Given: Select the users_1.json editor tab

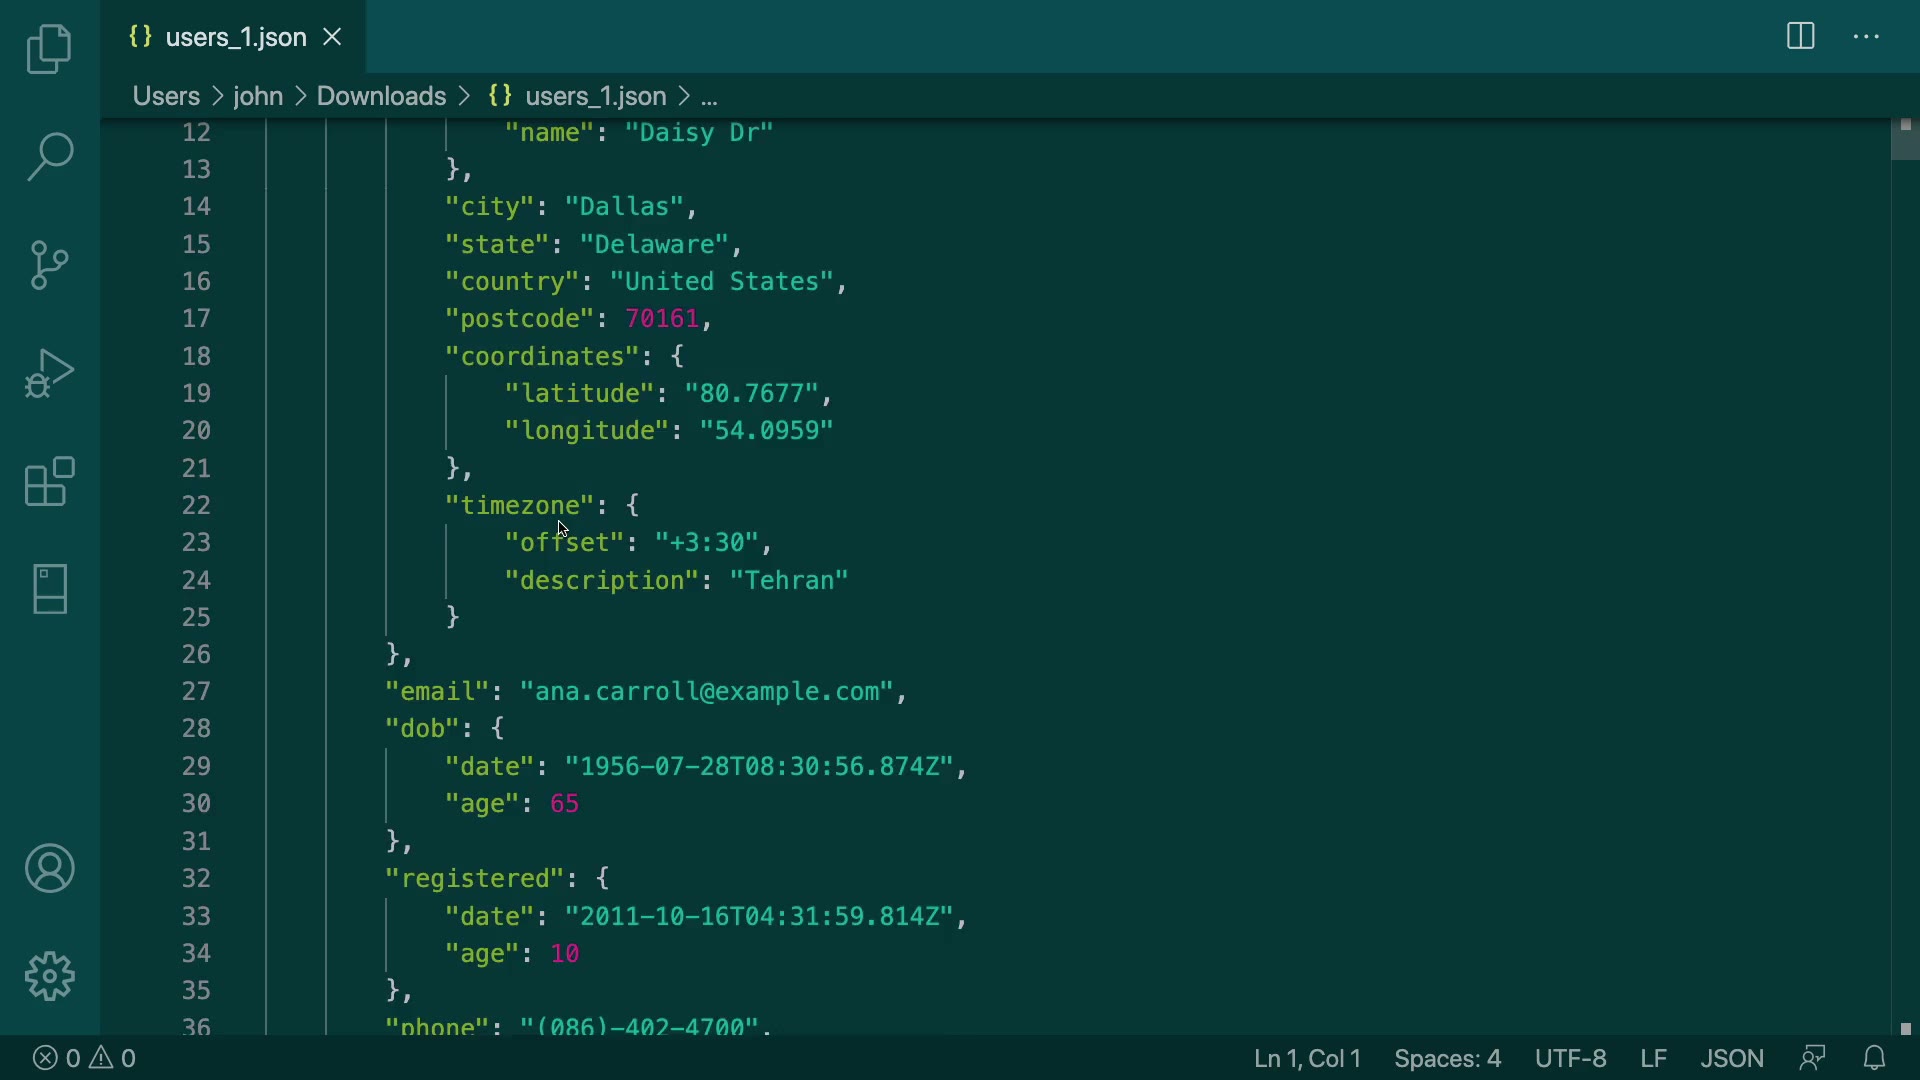Looking at the screenshot, I should click(x=235, y=37).
